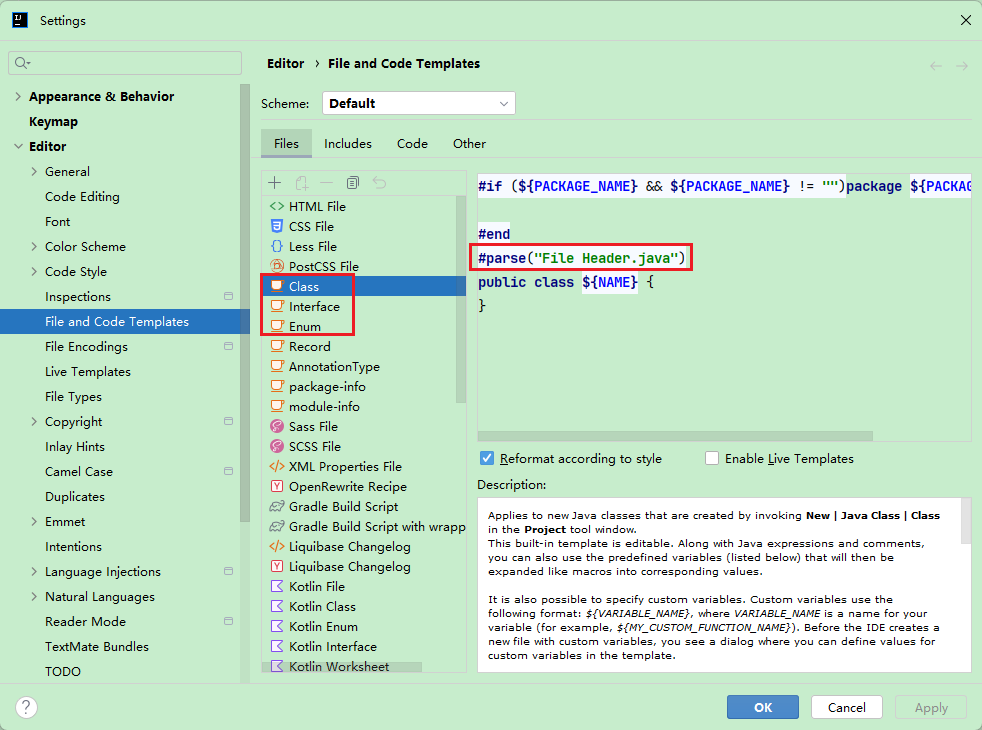Select the CSS File template

311,226
